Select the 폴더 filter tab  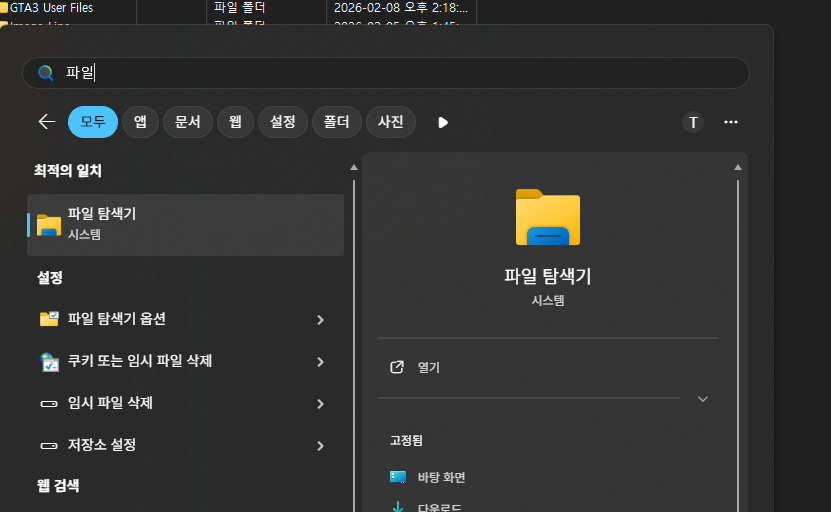coord(337,122)
